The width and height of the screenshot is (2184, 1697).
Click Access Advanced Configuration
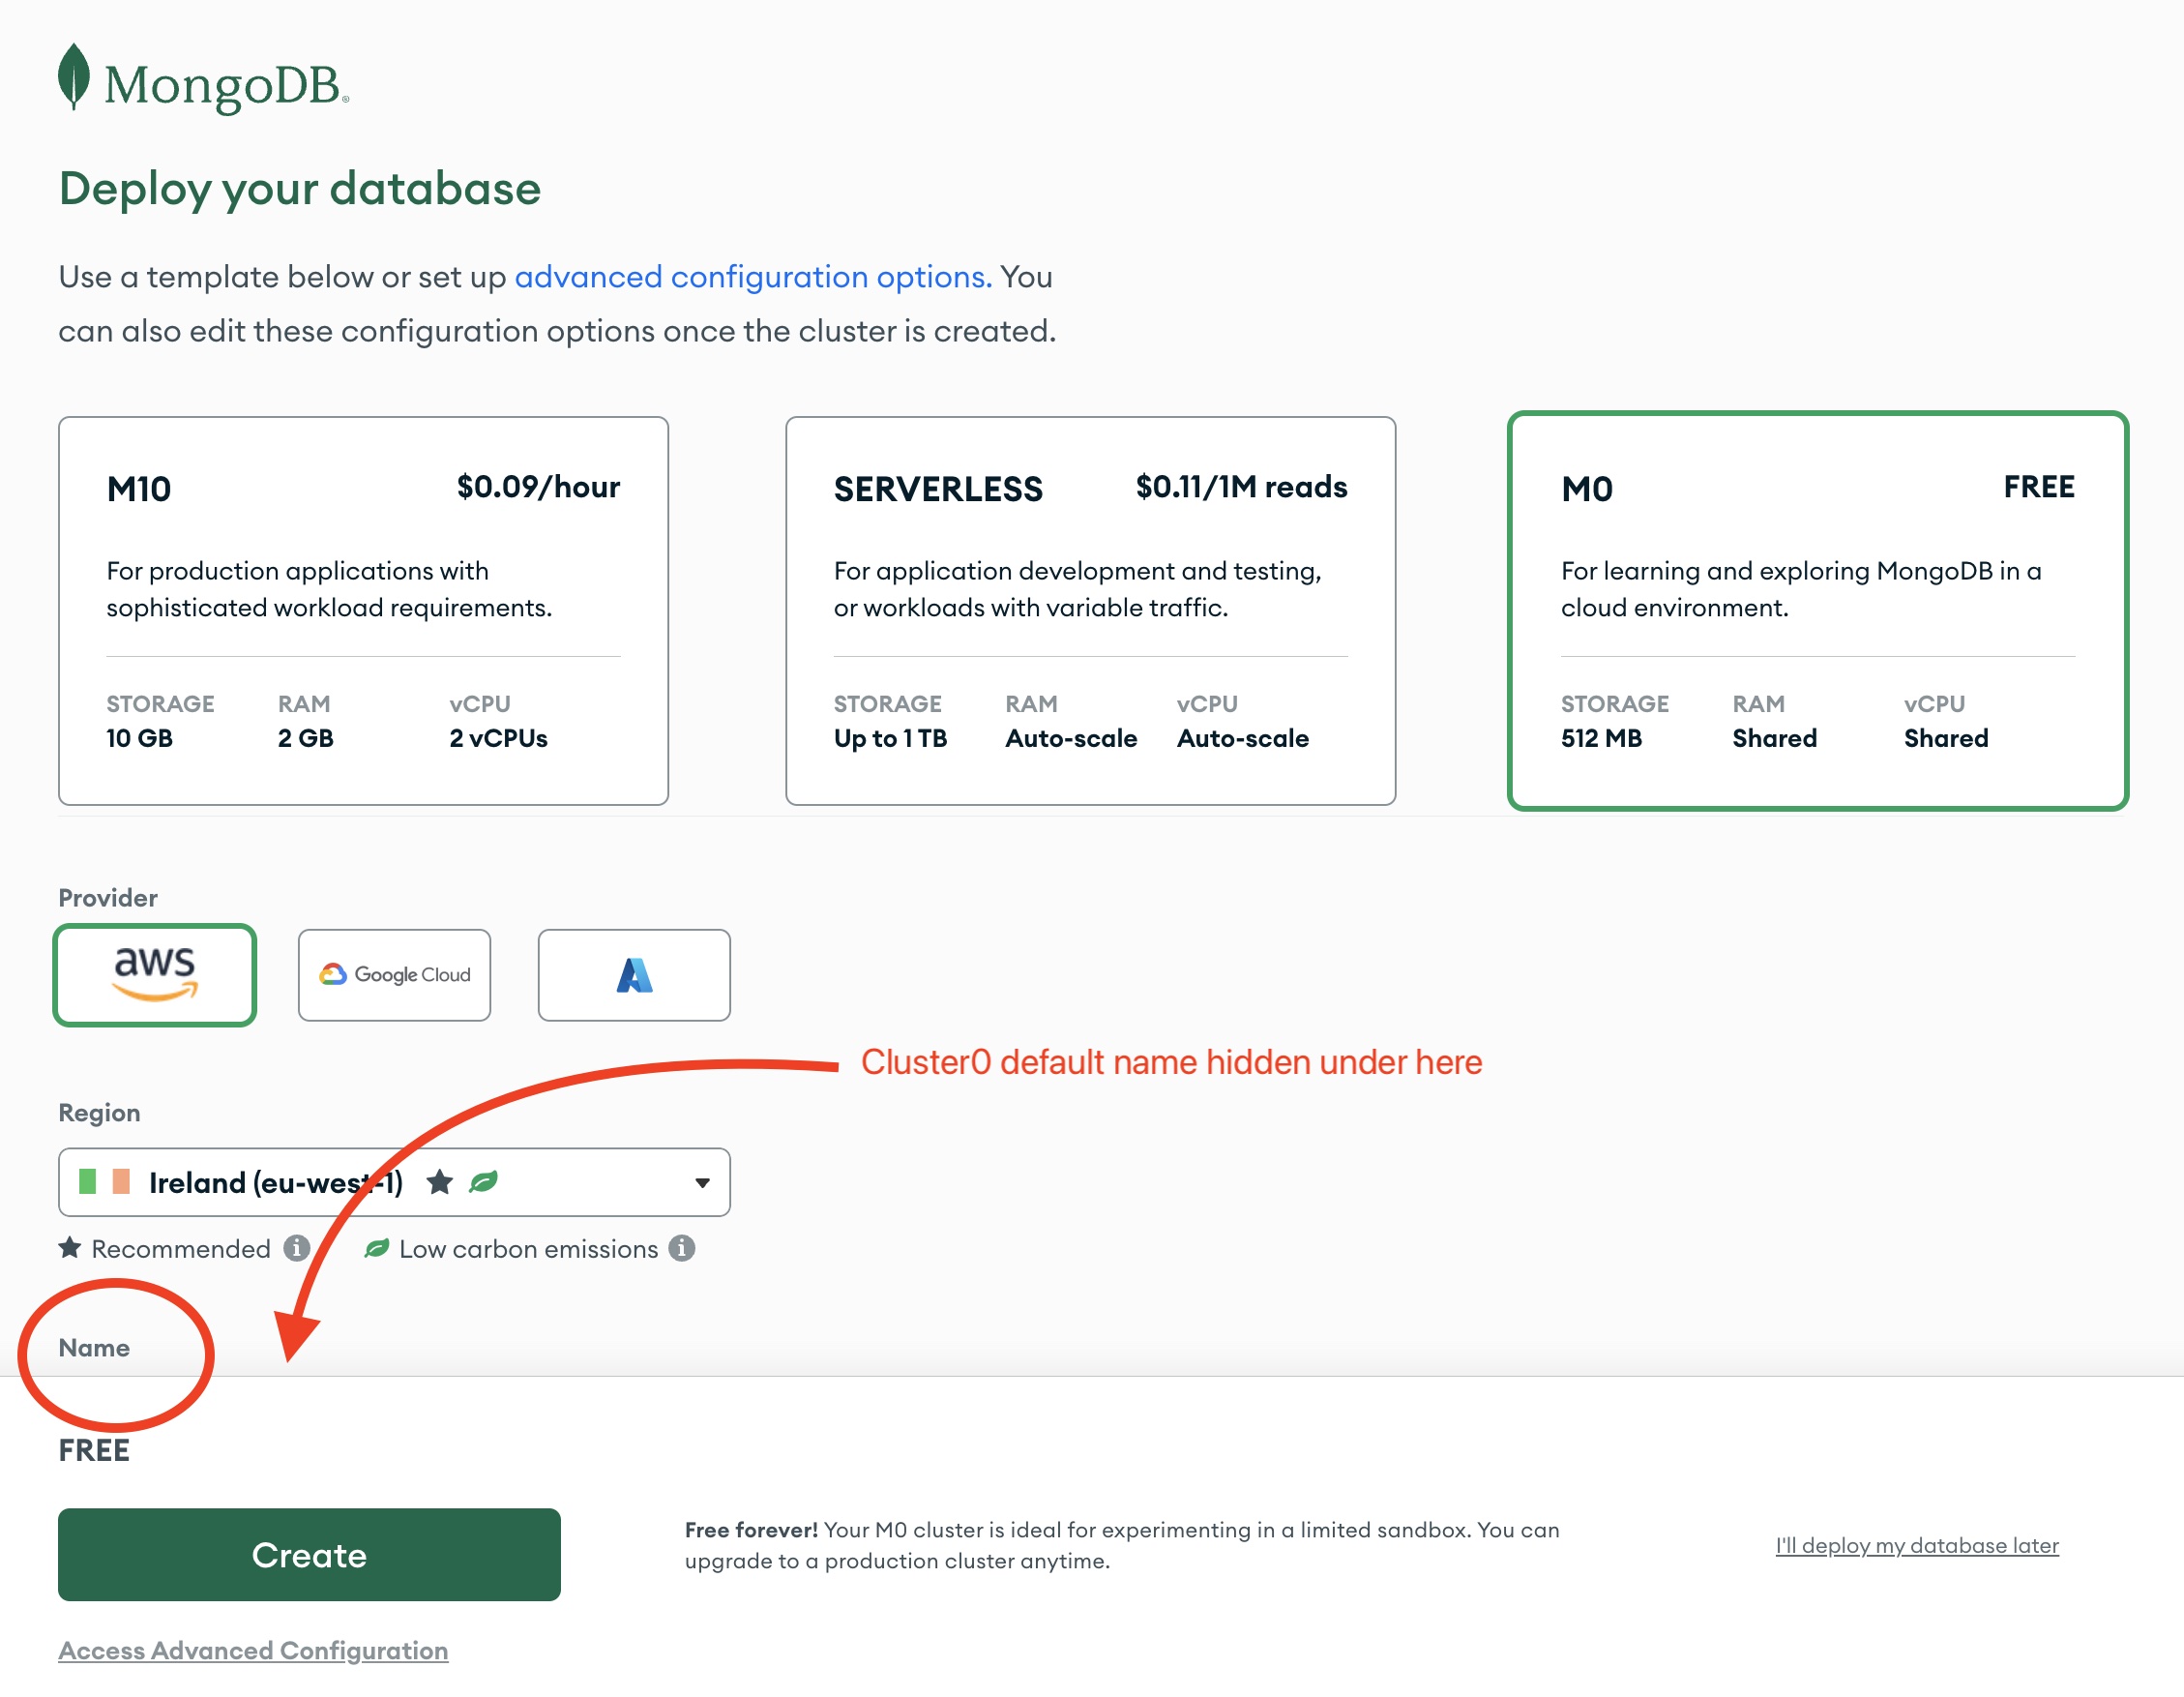pos(253,1650)
